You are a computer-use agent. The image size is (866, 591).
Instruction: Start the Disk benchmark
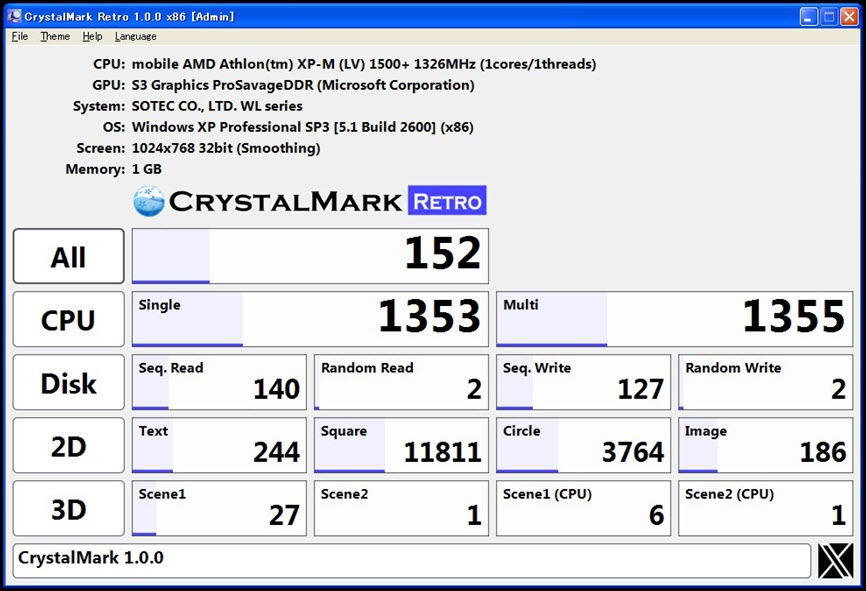point(68,382)
